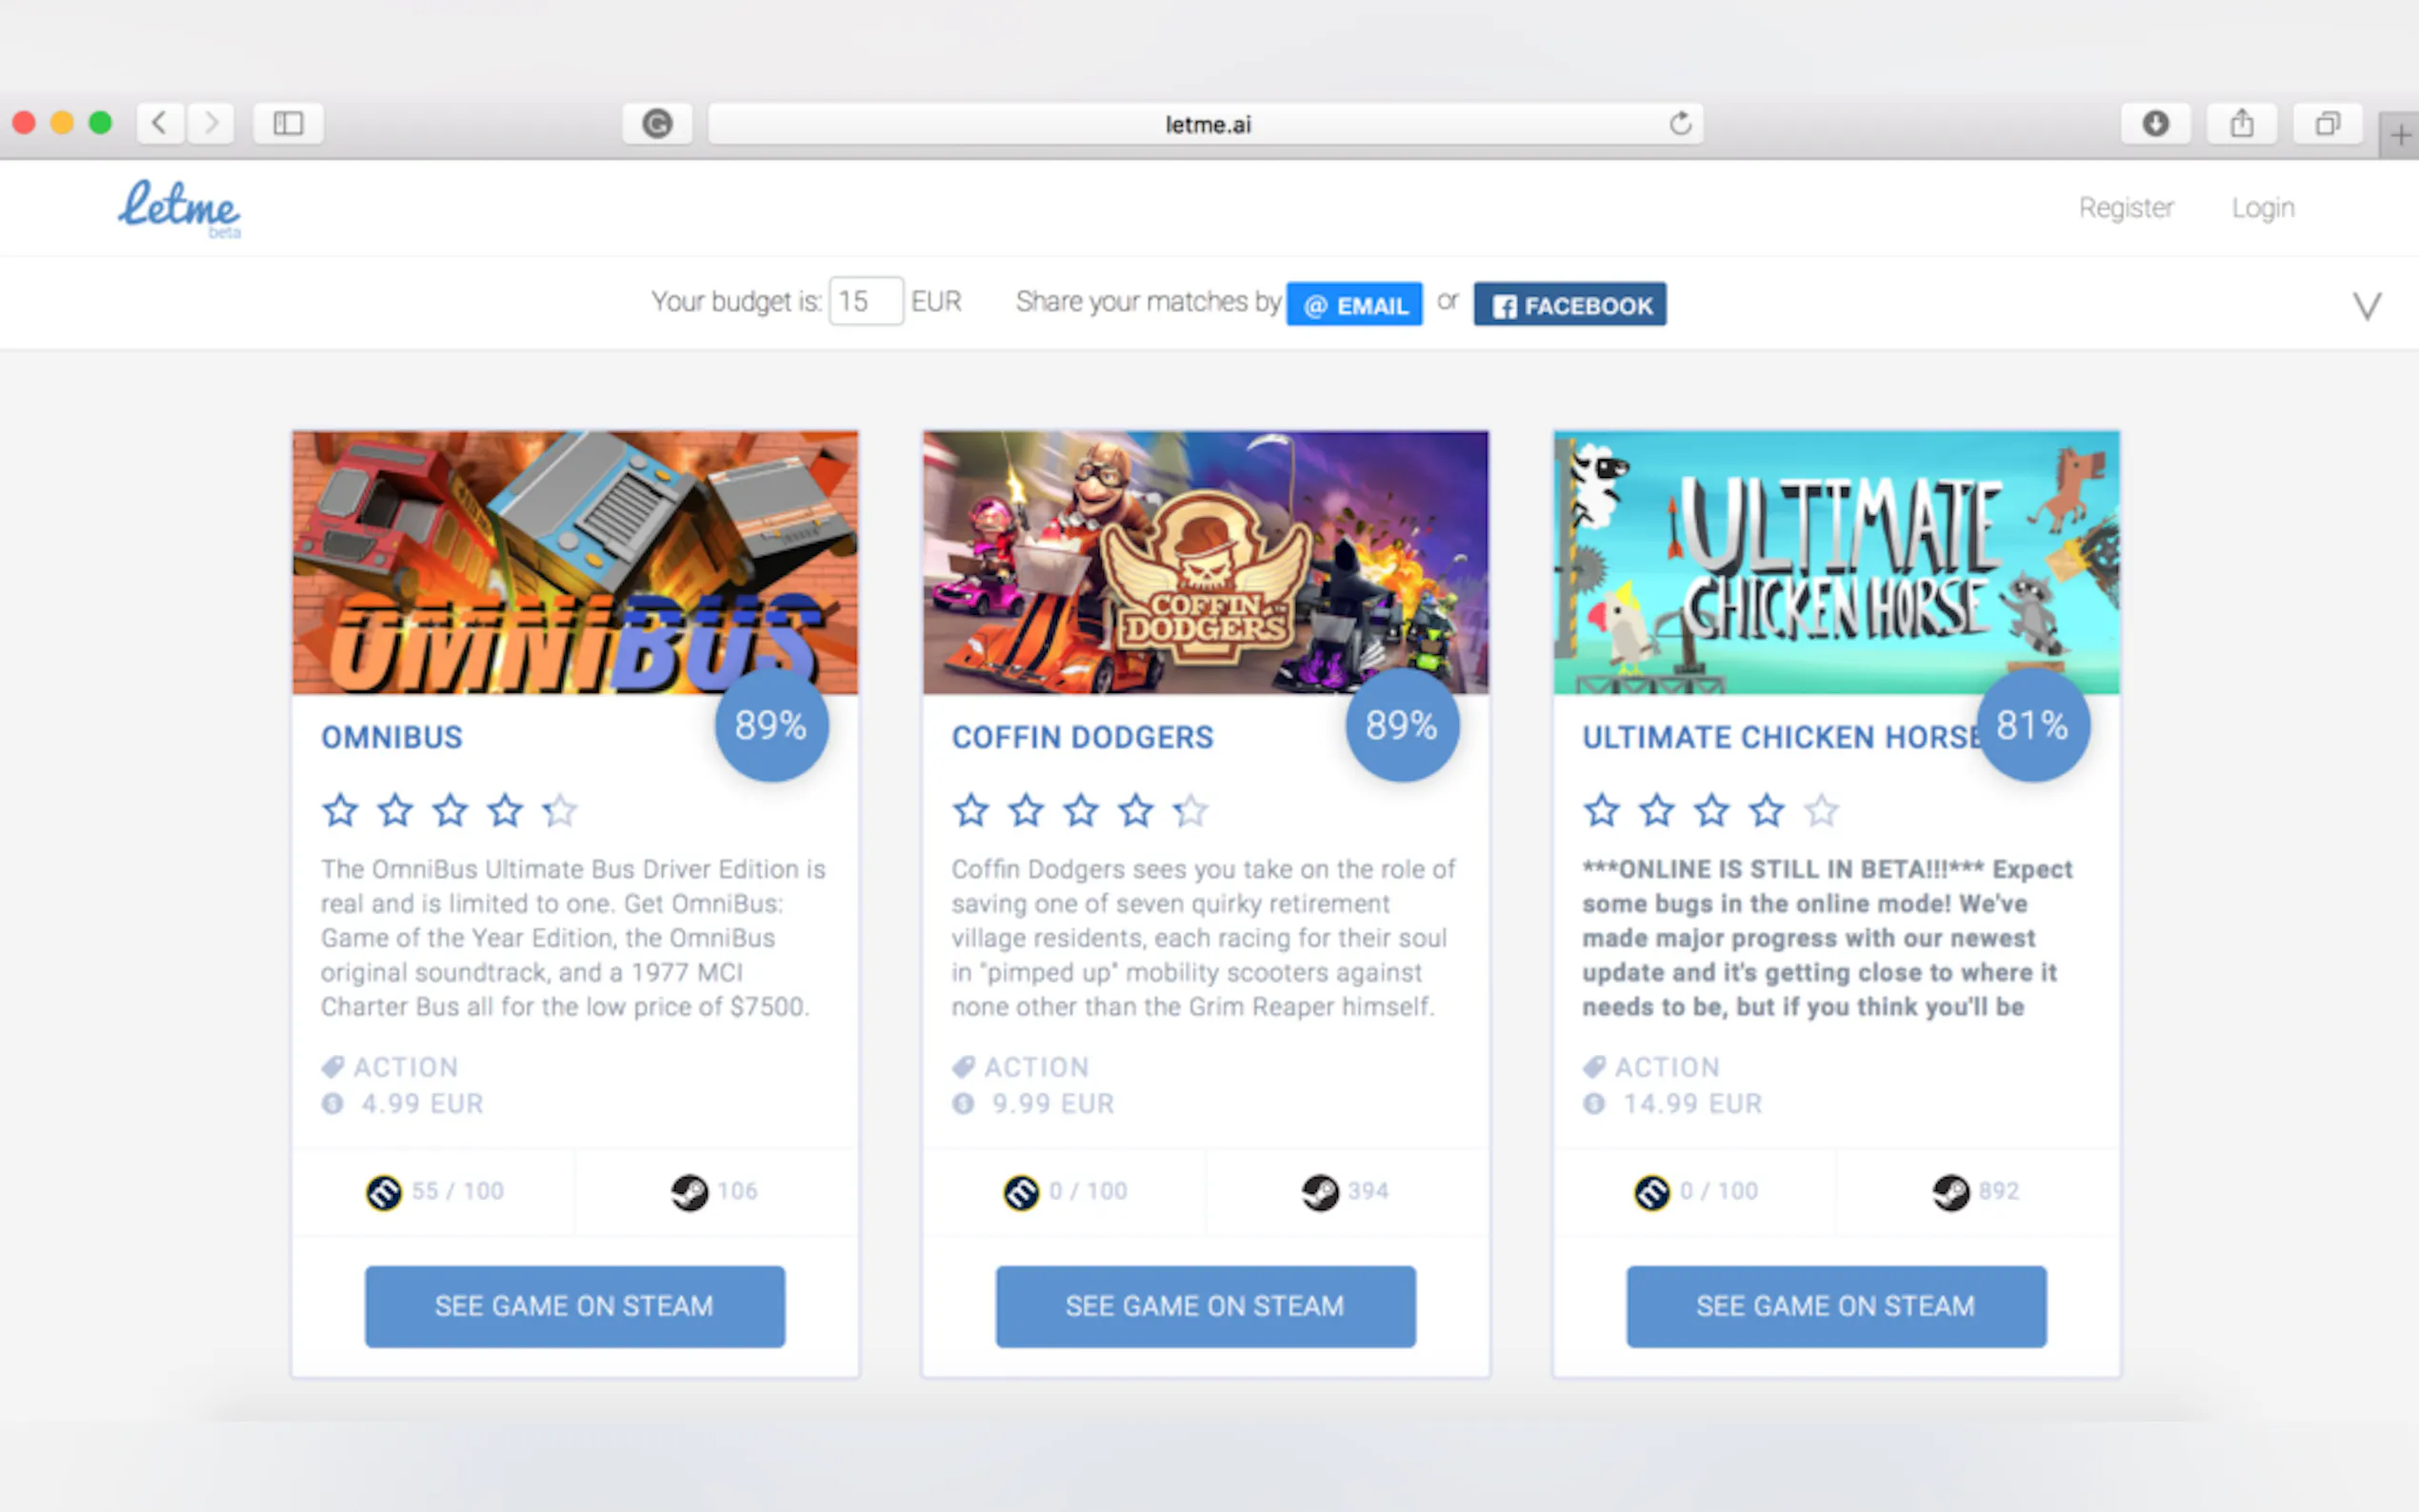Click the budget amount input field

tap(866, 301)
